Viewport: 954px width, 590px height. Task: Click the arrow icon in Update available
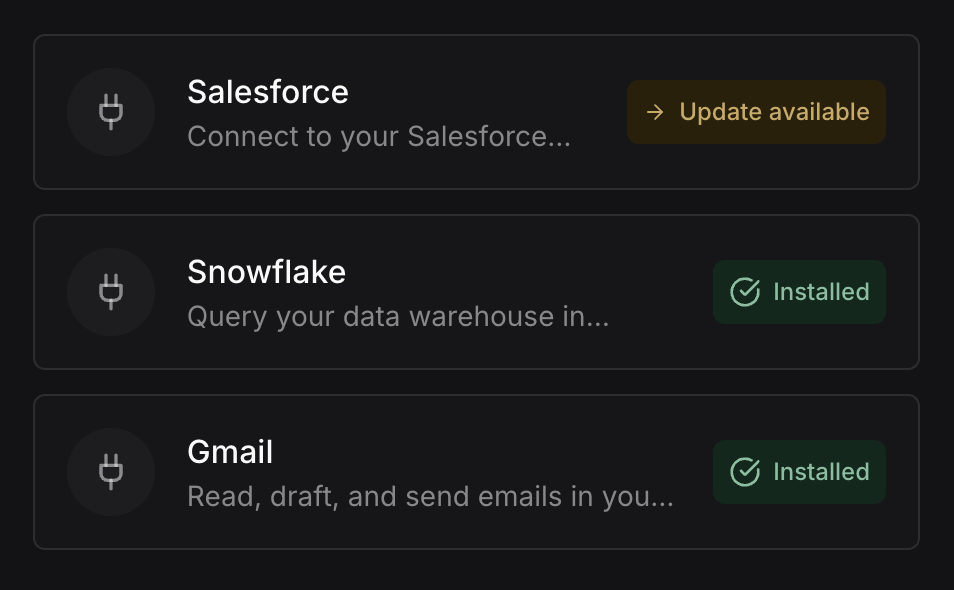(x=656, y=112)
